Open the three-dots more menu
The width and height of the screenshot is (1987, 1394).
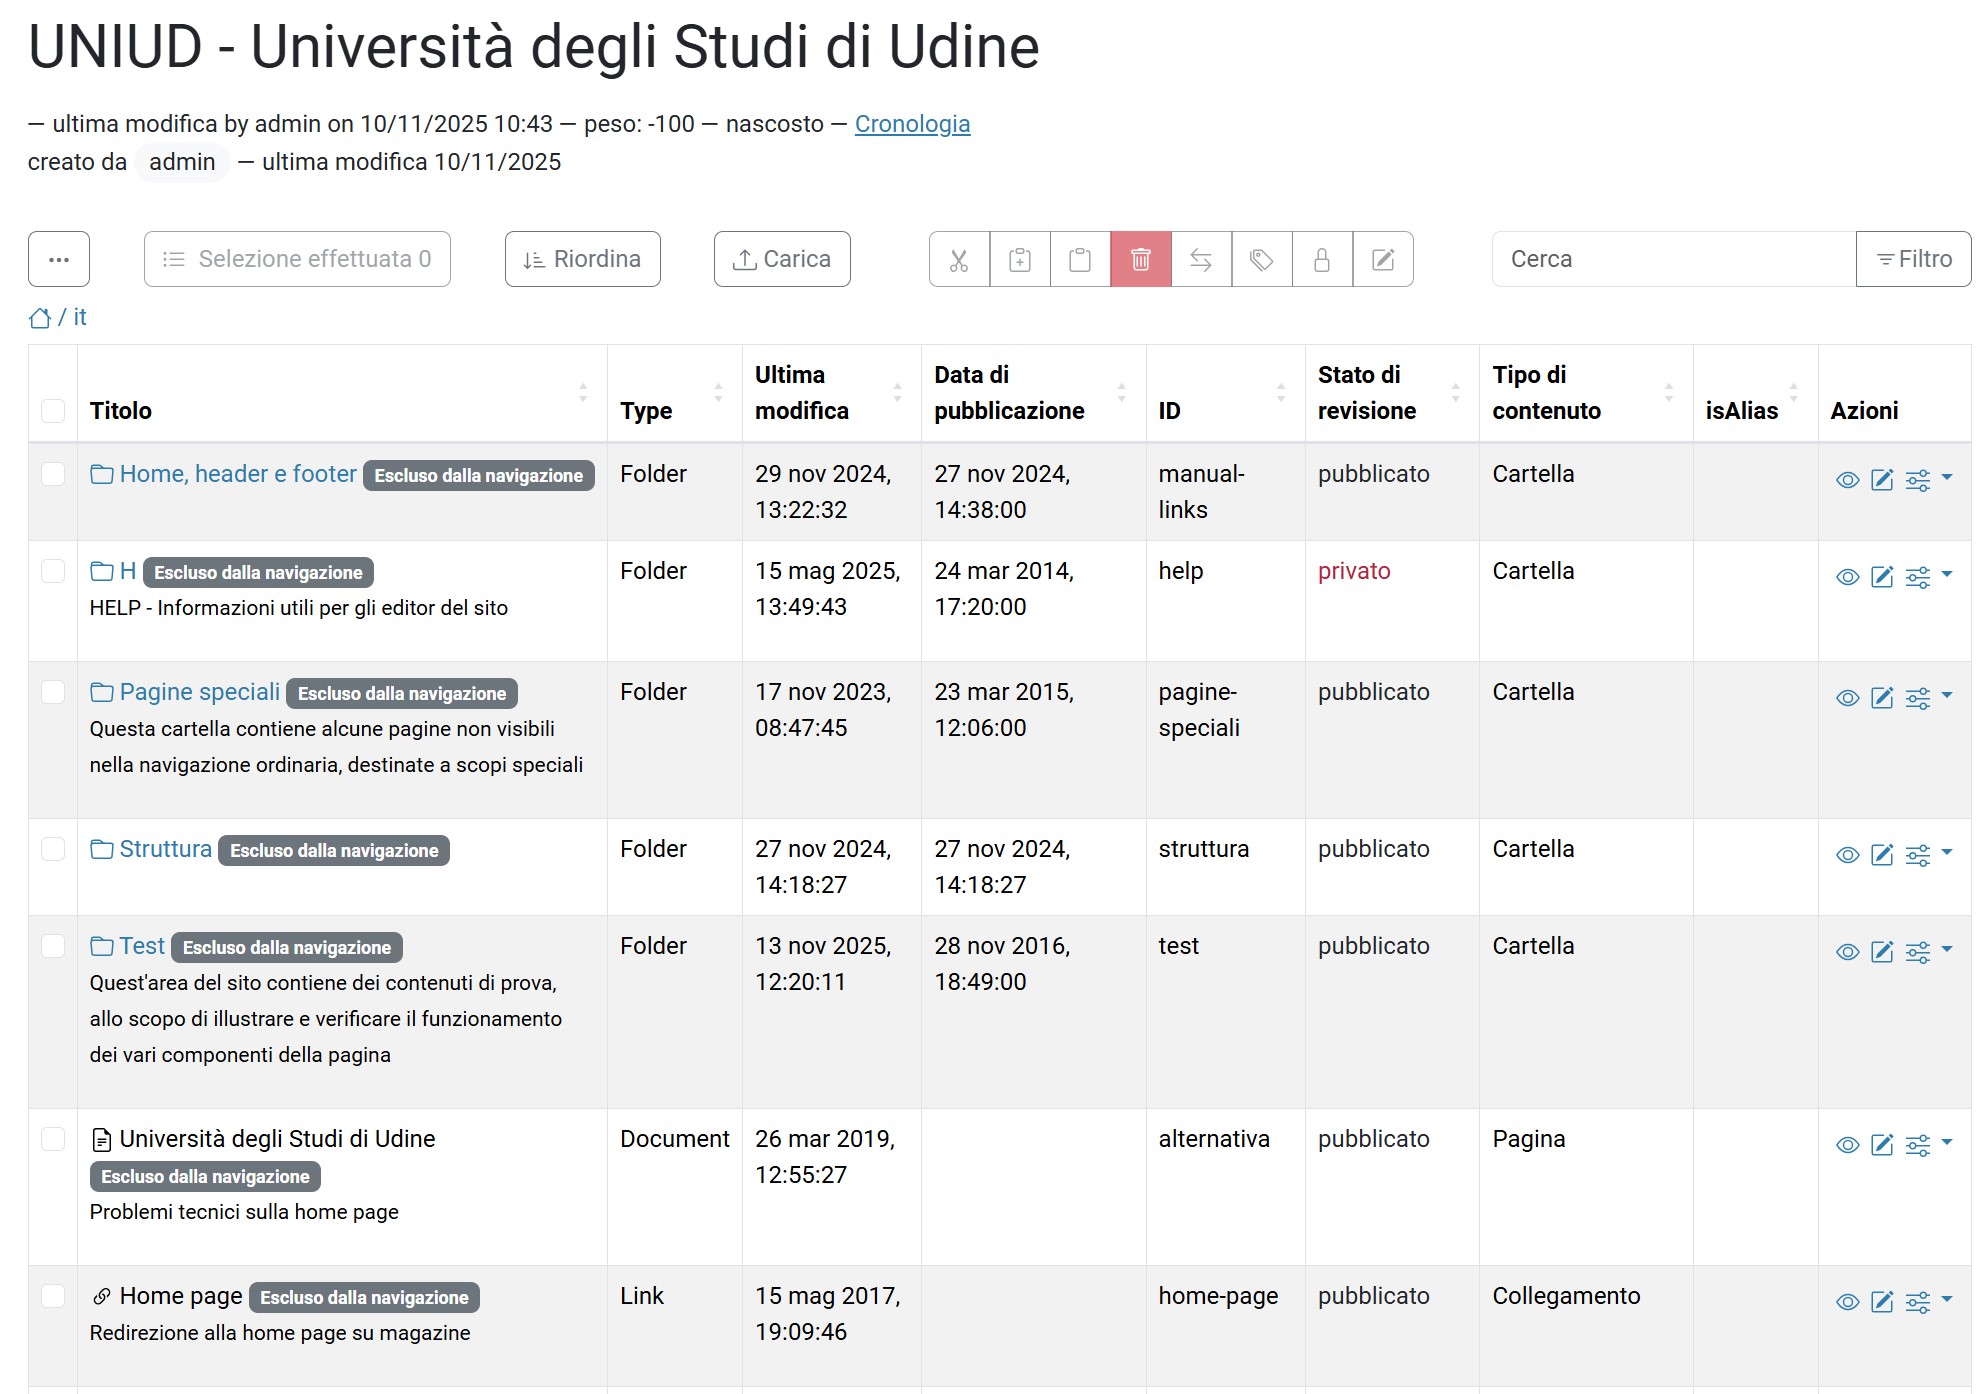point(59,260)
